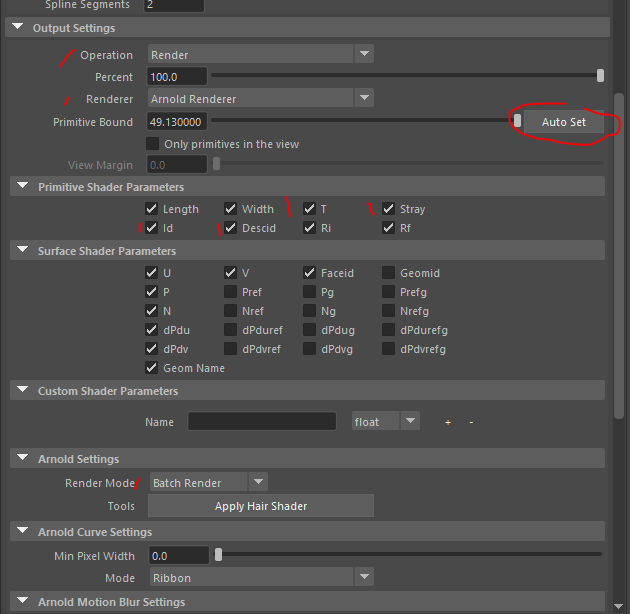Enable the Pg checkbox

(309, 292)
